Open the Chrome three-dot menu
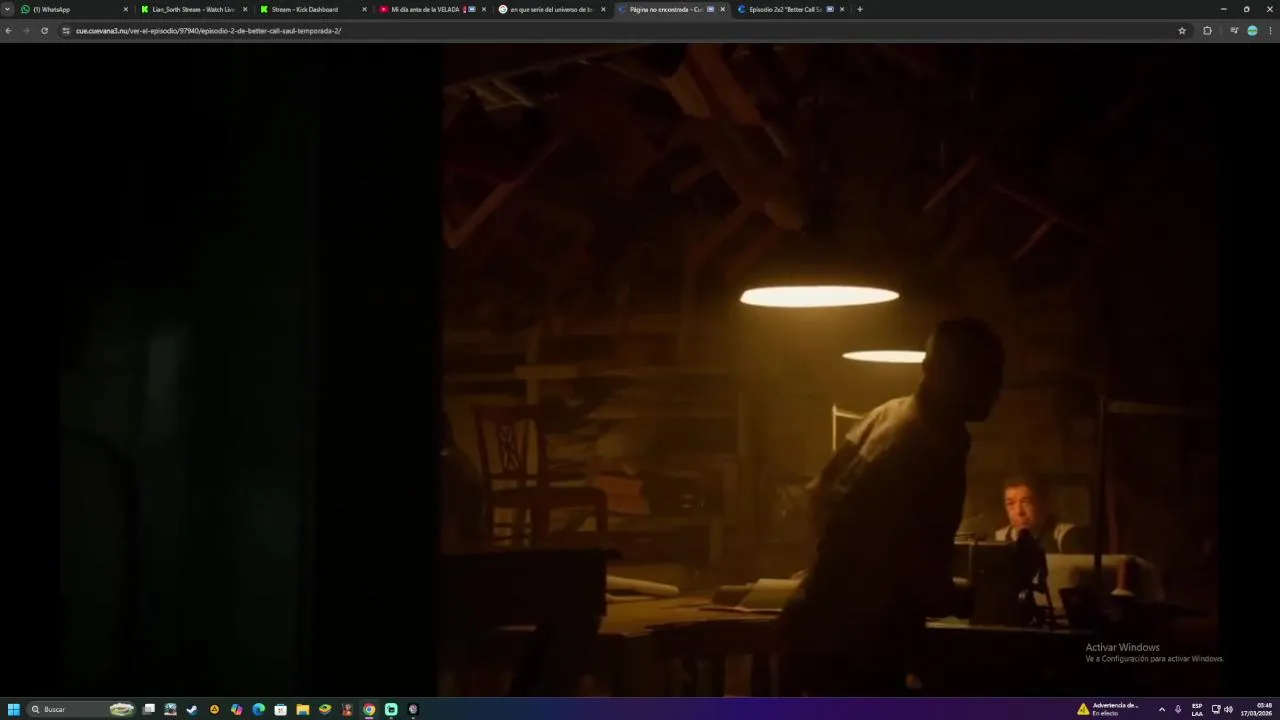The height and width of the screenshot is (720, 1280). (1270, 31)
